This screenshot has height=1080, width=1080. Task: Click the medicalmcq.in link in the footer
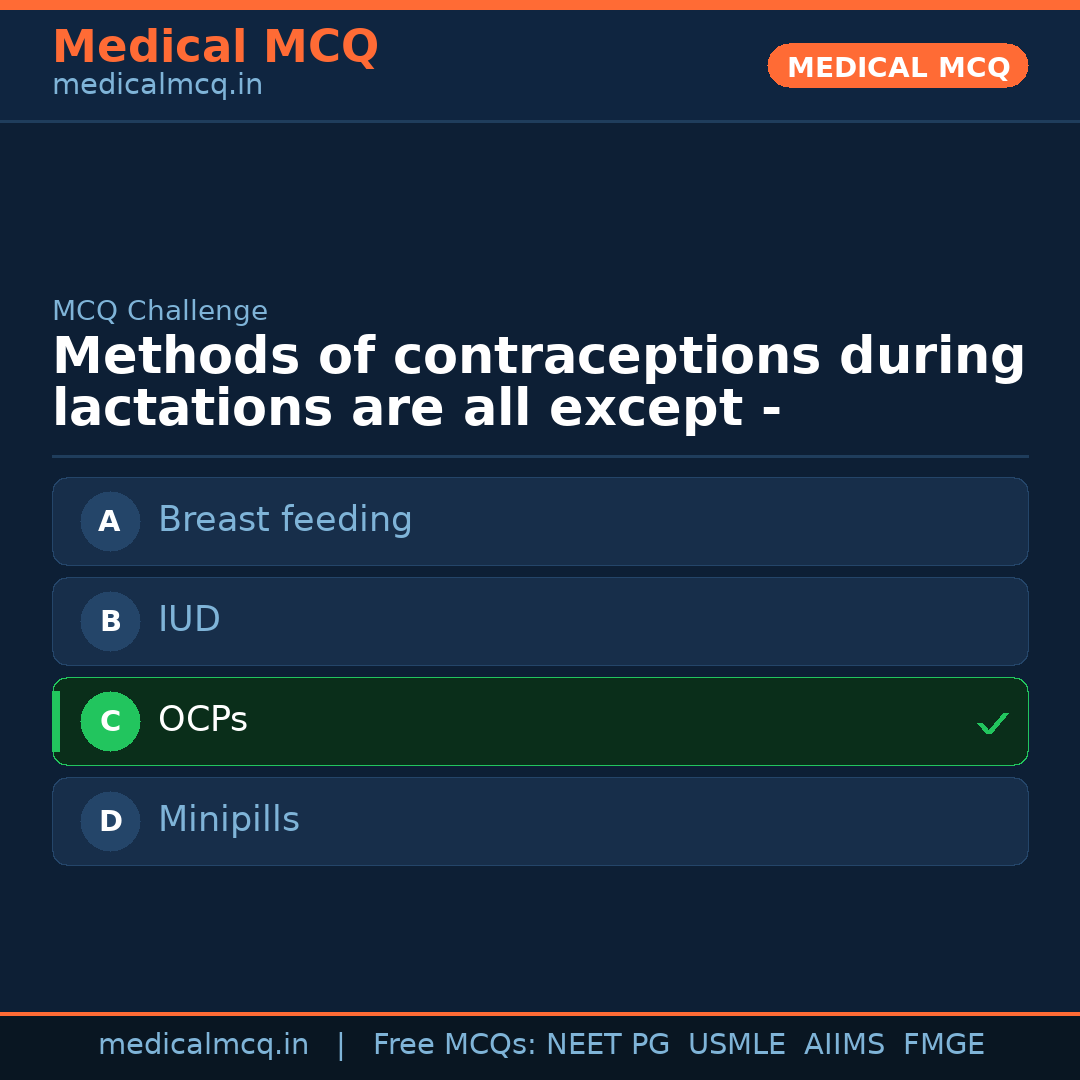(x=204, y=1044)
